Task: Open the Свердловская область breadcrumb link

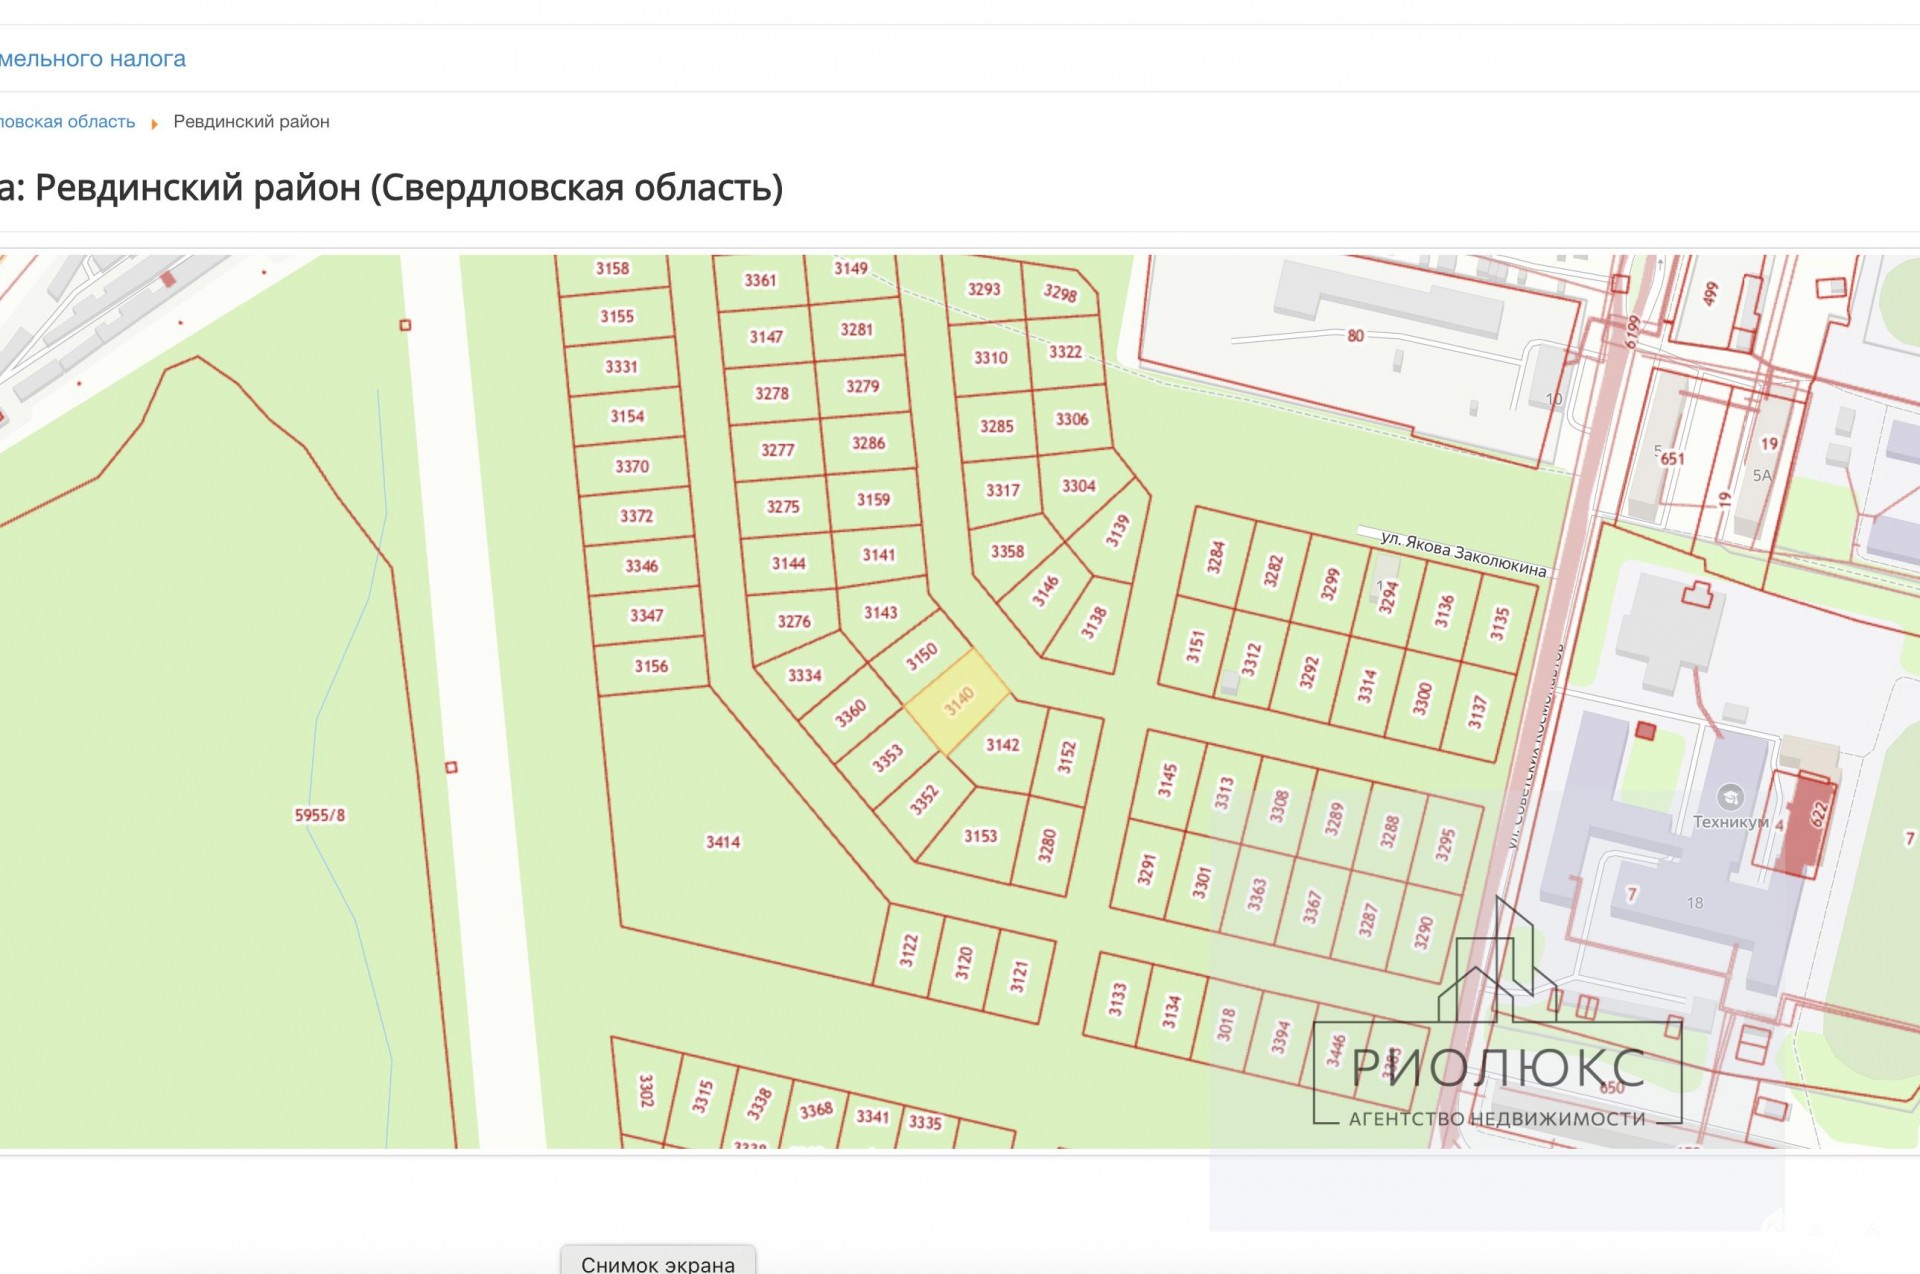Action: click(68, 122)
